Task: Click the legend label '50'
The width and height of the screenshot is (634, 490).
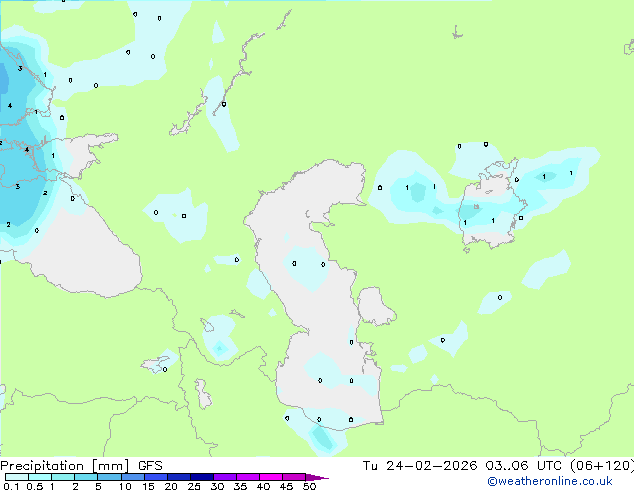Action: (309, 486)
